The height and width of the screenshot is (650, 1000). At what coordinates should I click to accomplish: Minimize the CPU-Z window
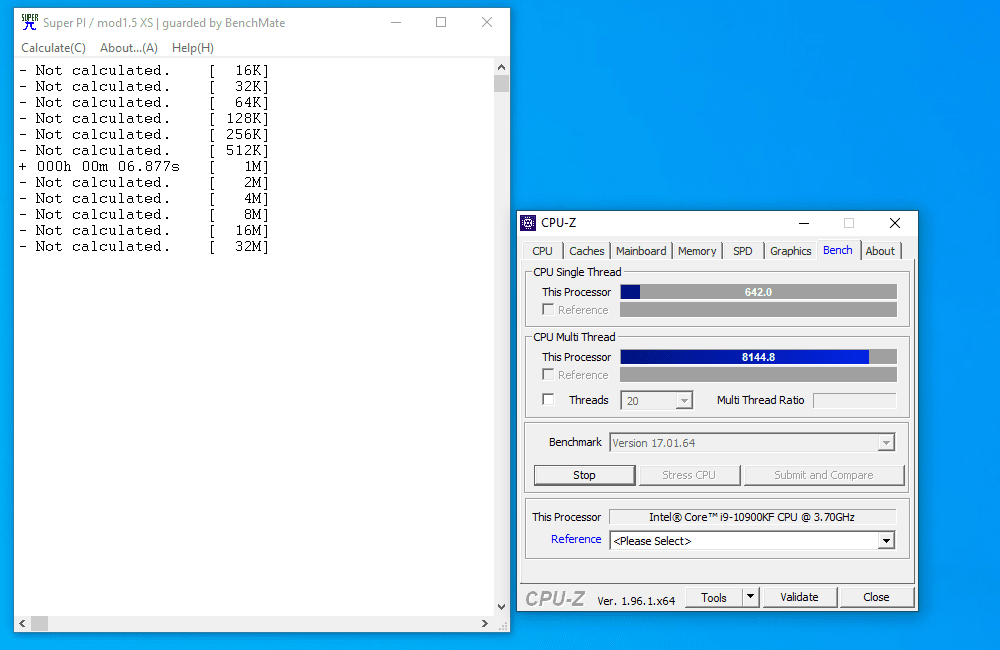pyautogui.click(x=804, y=223)
